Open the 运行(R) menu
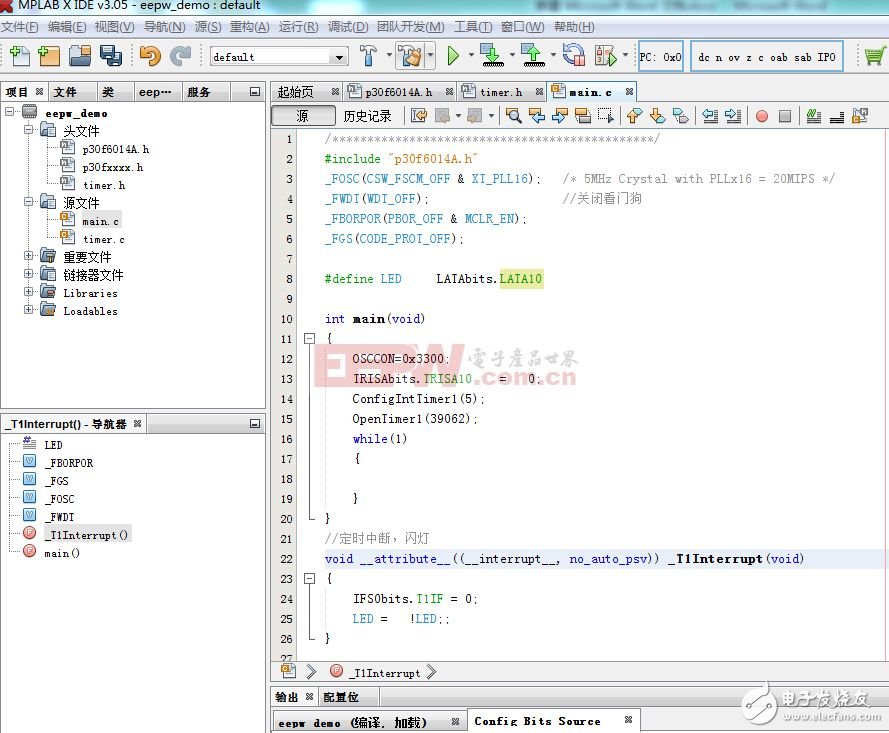The width and height of the screenshot is (889, 733). point(298,27)
